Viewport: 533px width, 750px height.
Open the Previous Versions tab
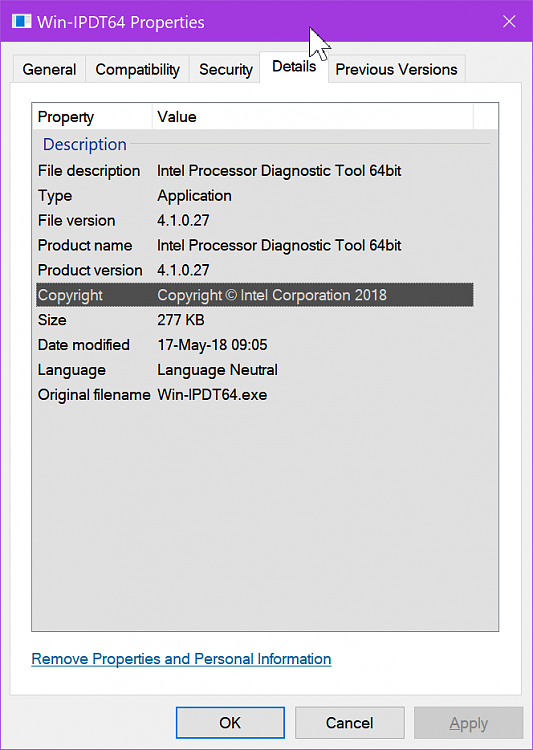click(x=396, y=69)
